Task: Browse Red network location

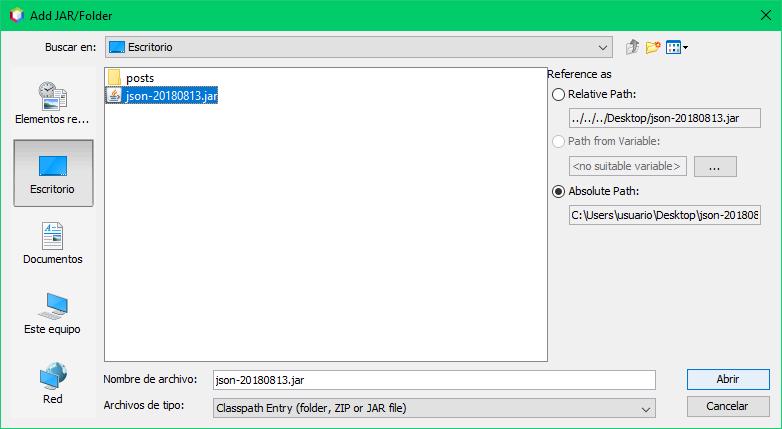Action: [52, 384]
